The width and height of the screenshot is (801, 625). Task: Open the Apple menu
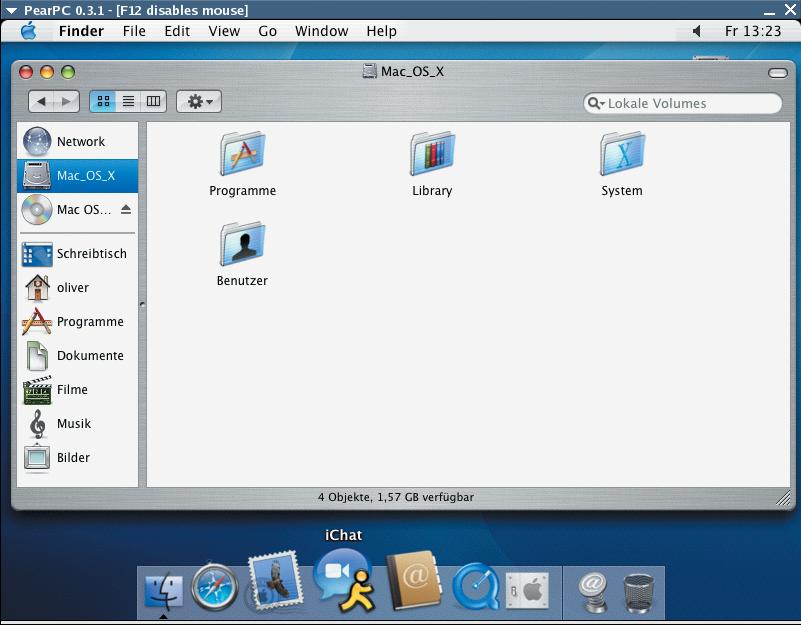(x=29, y=31)
